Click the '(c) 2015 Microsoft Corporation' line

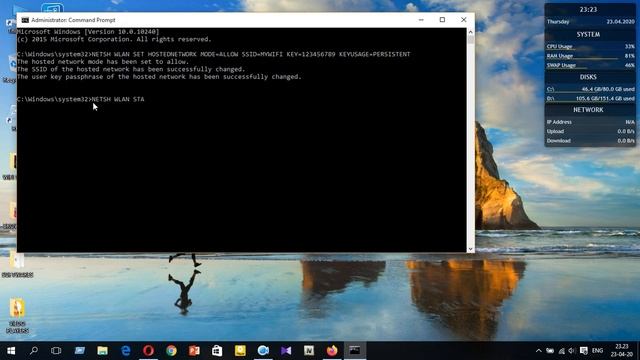tap(114, 39)
